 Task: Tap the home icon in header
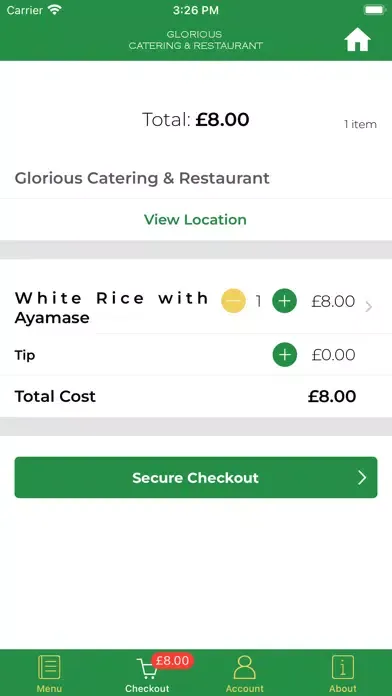pos(357,40)
